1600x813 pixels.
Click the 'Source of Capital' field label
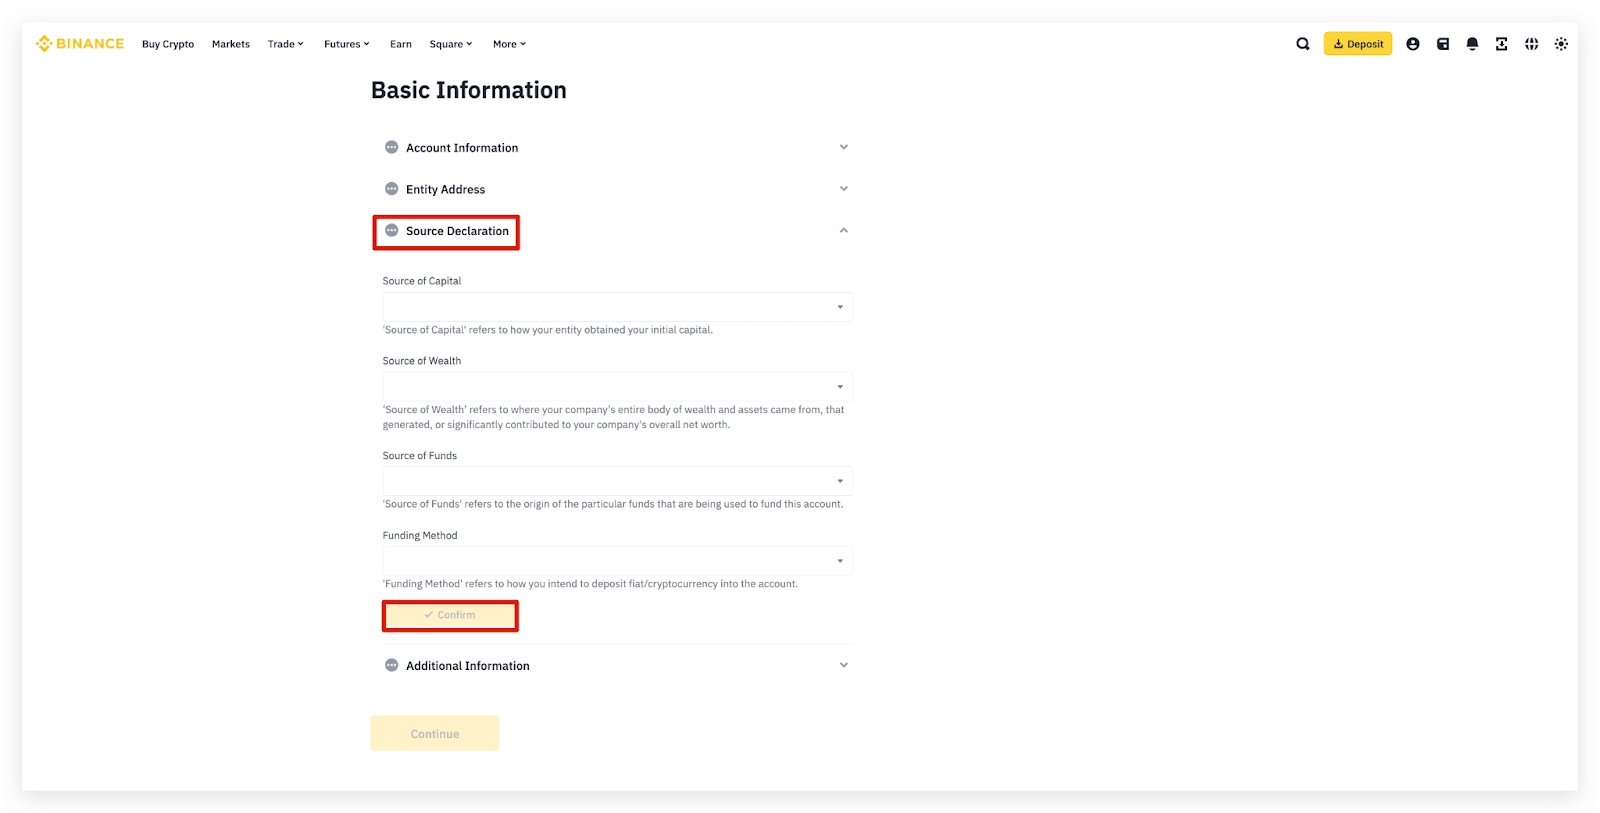(422, 281)
